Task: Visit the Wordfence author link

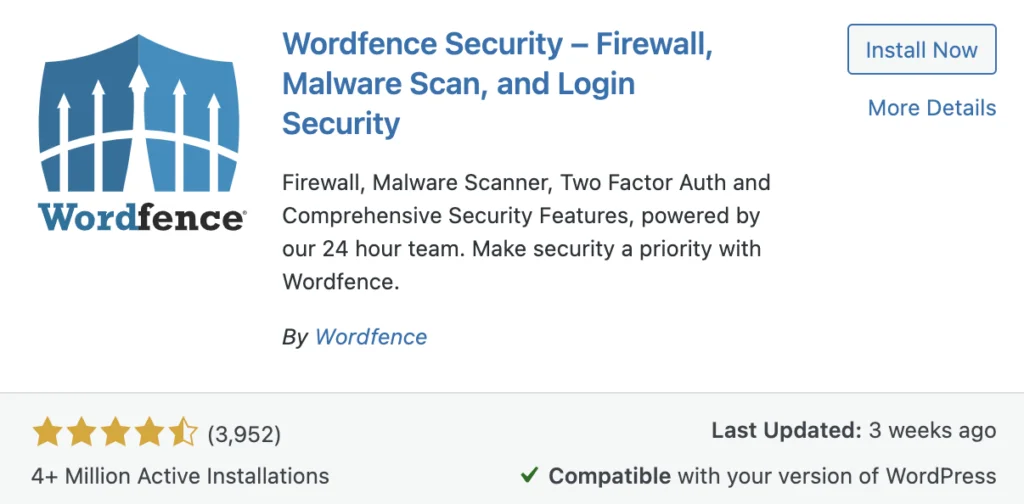Action: click(x=371, y=337)
